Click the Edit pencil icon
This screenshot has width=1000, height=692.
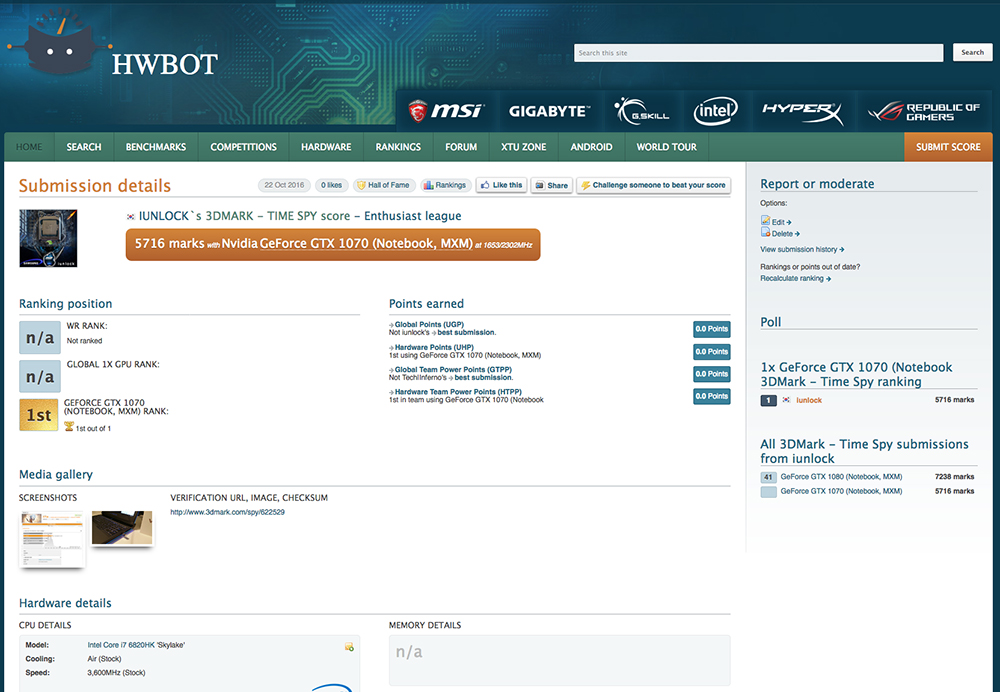(x=765, y=220)
